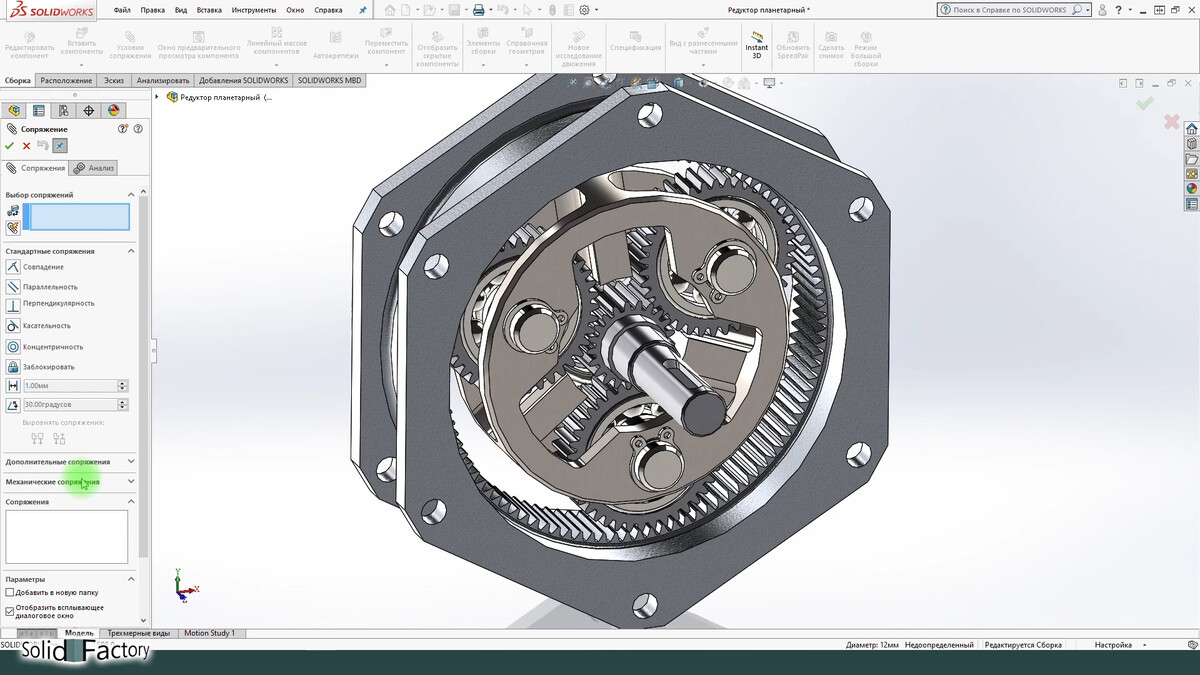Image resolution: width=1200 pixels, height=675 pixels.
Task: Switch to the 'Анализ' tab in mate panel
Action: click(x=94, y=168)
